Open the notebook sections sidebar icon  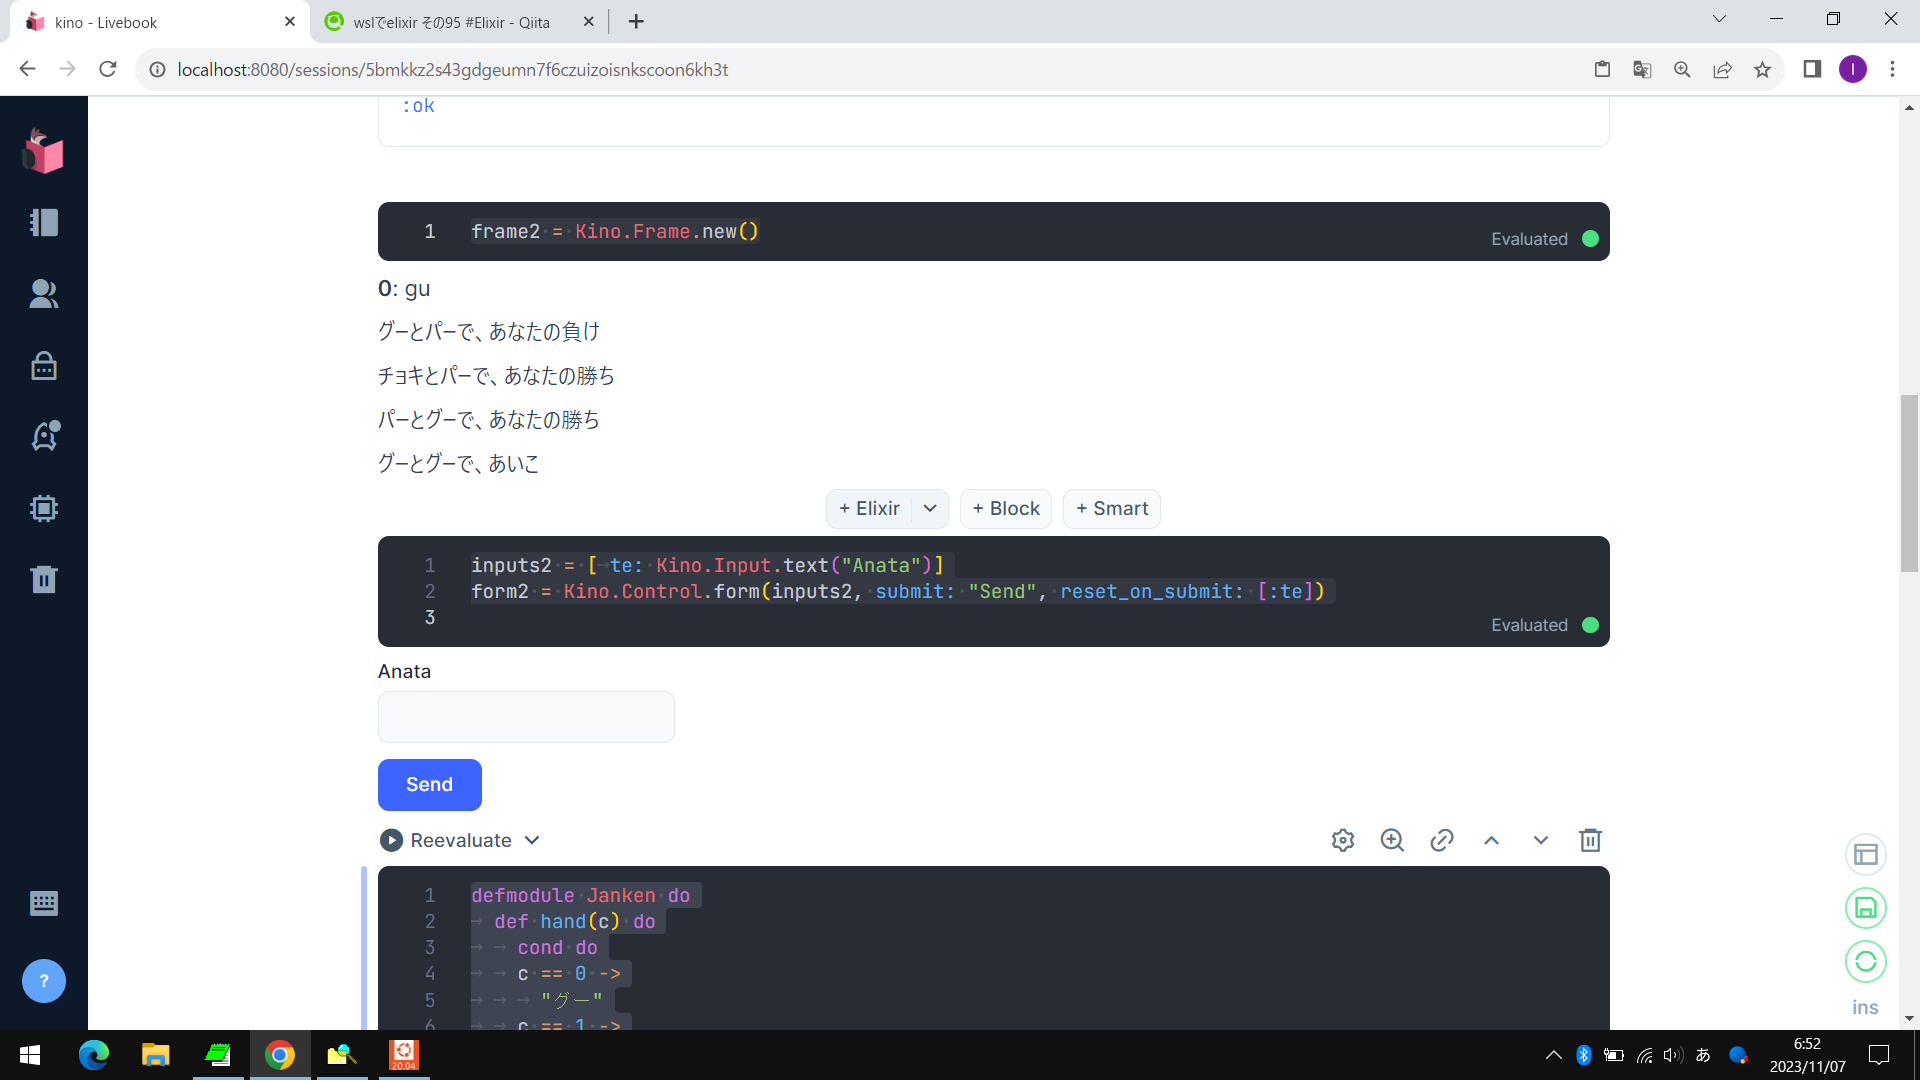pos(44,222)
